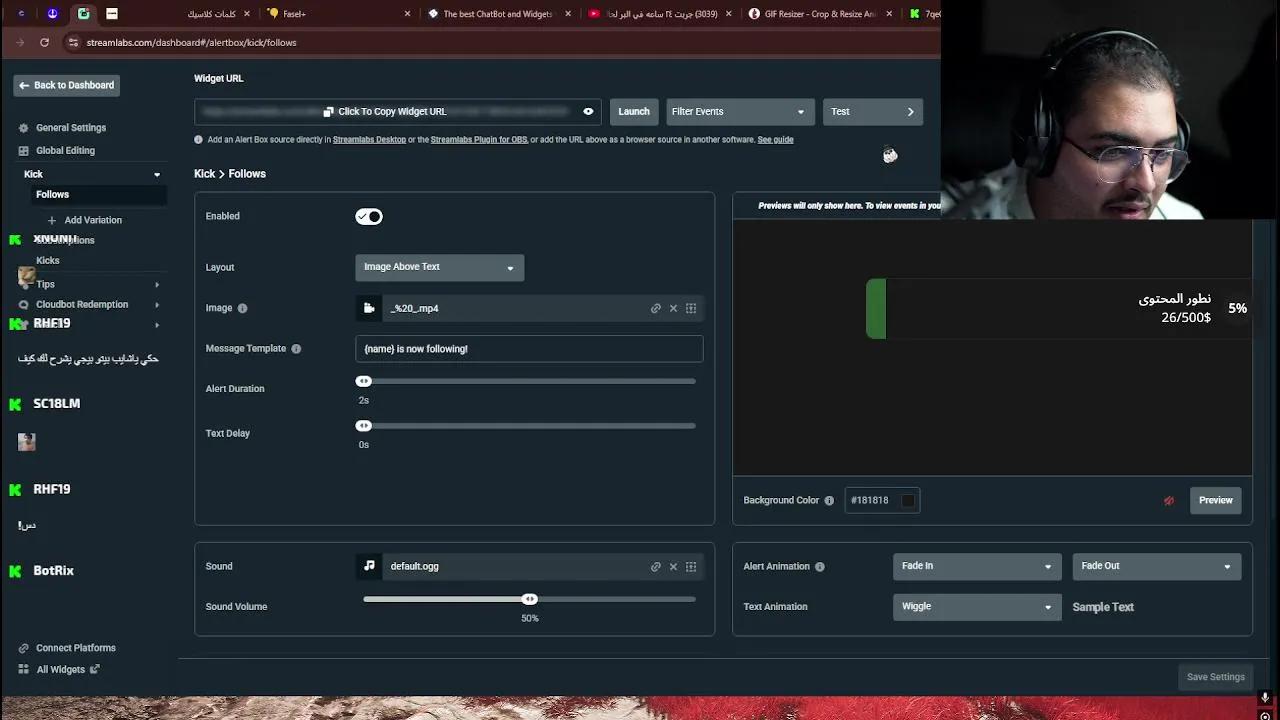The image size is (1280, 720).
Task: Close the Fasel+ browser tab
Action: pos(407,14)
